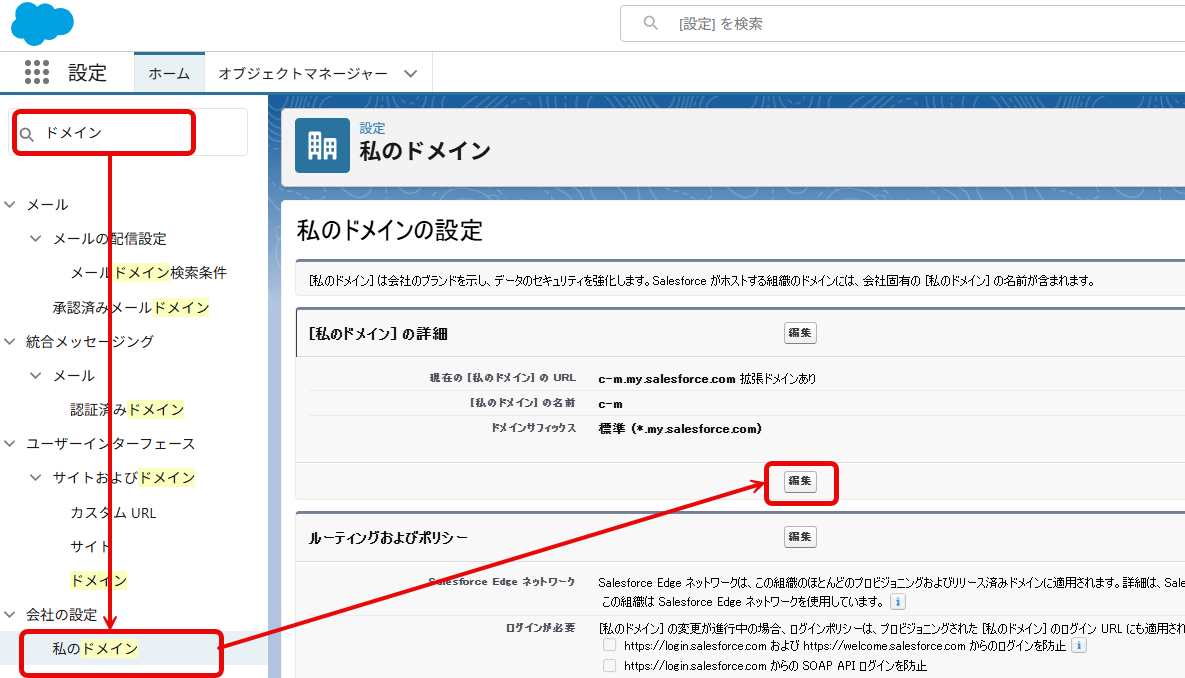This screenshot has height=678, width=1185.
Task: Collapse the メールの配信設定 subsection
Action: click(36, 238)
